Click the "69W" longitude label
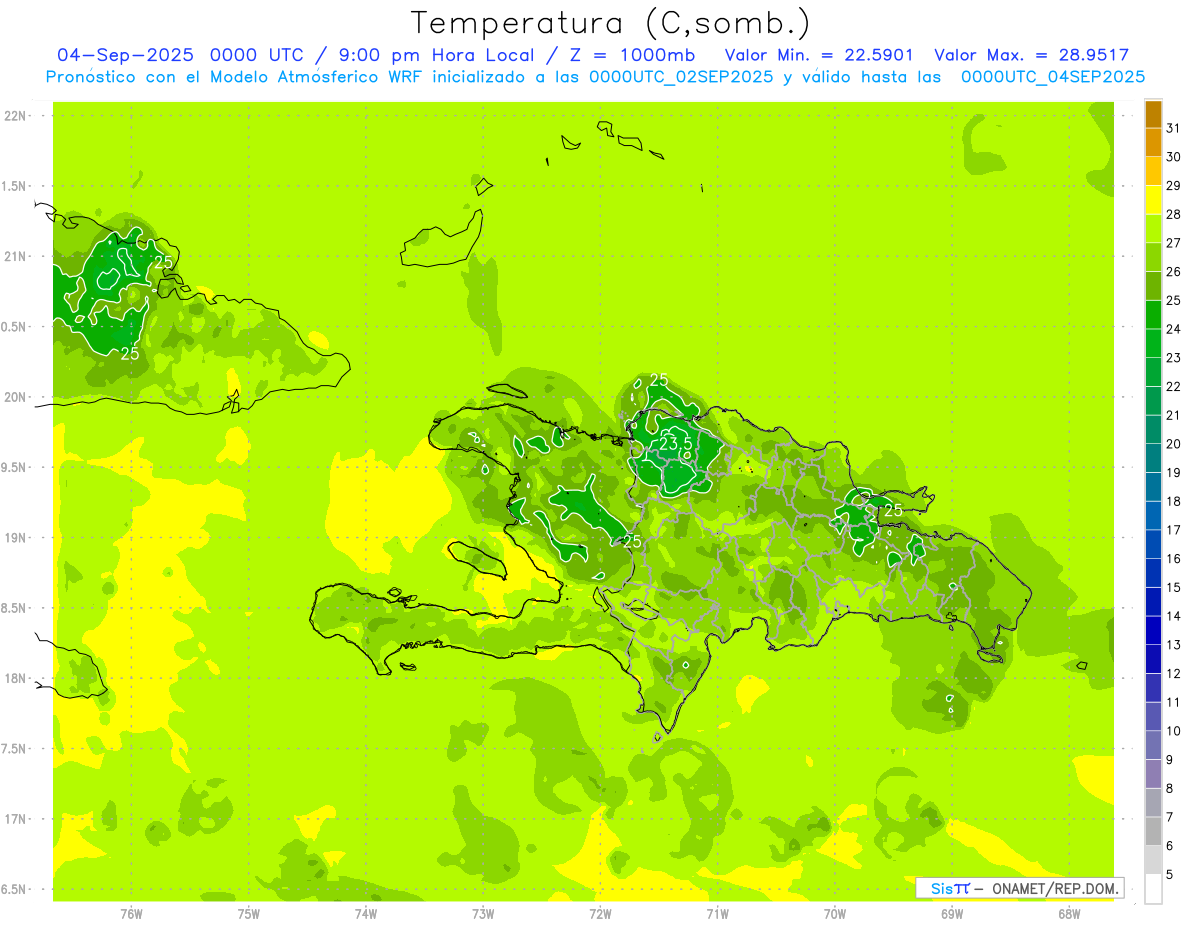 tap(952, 913)
